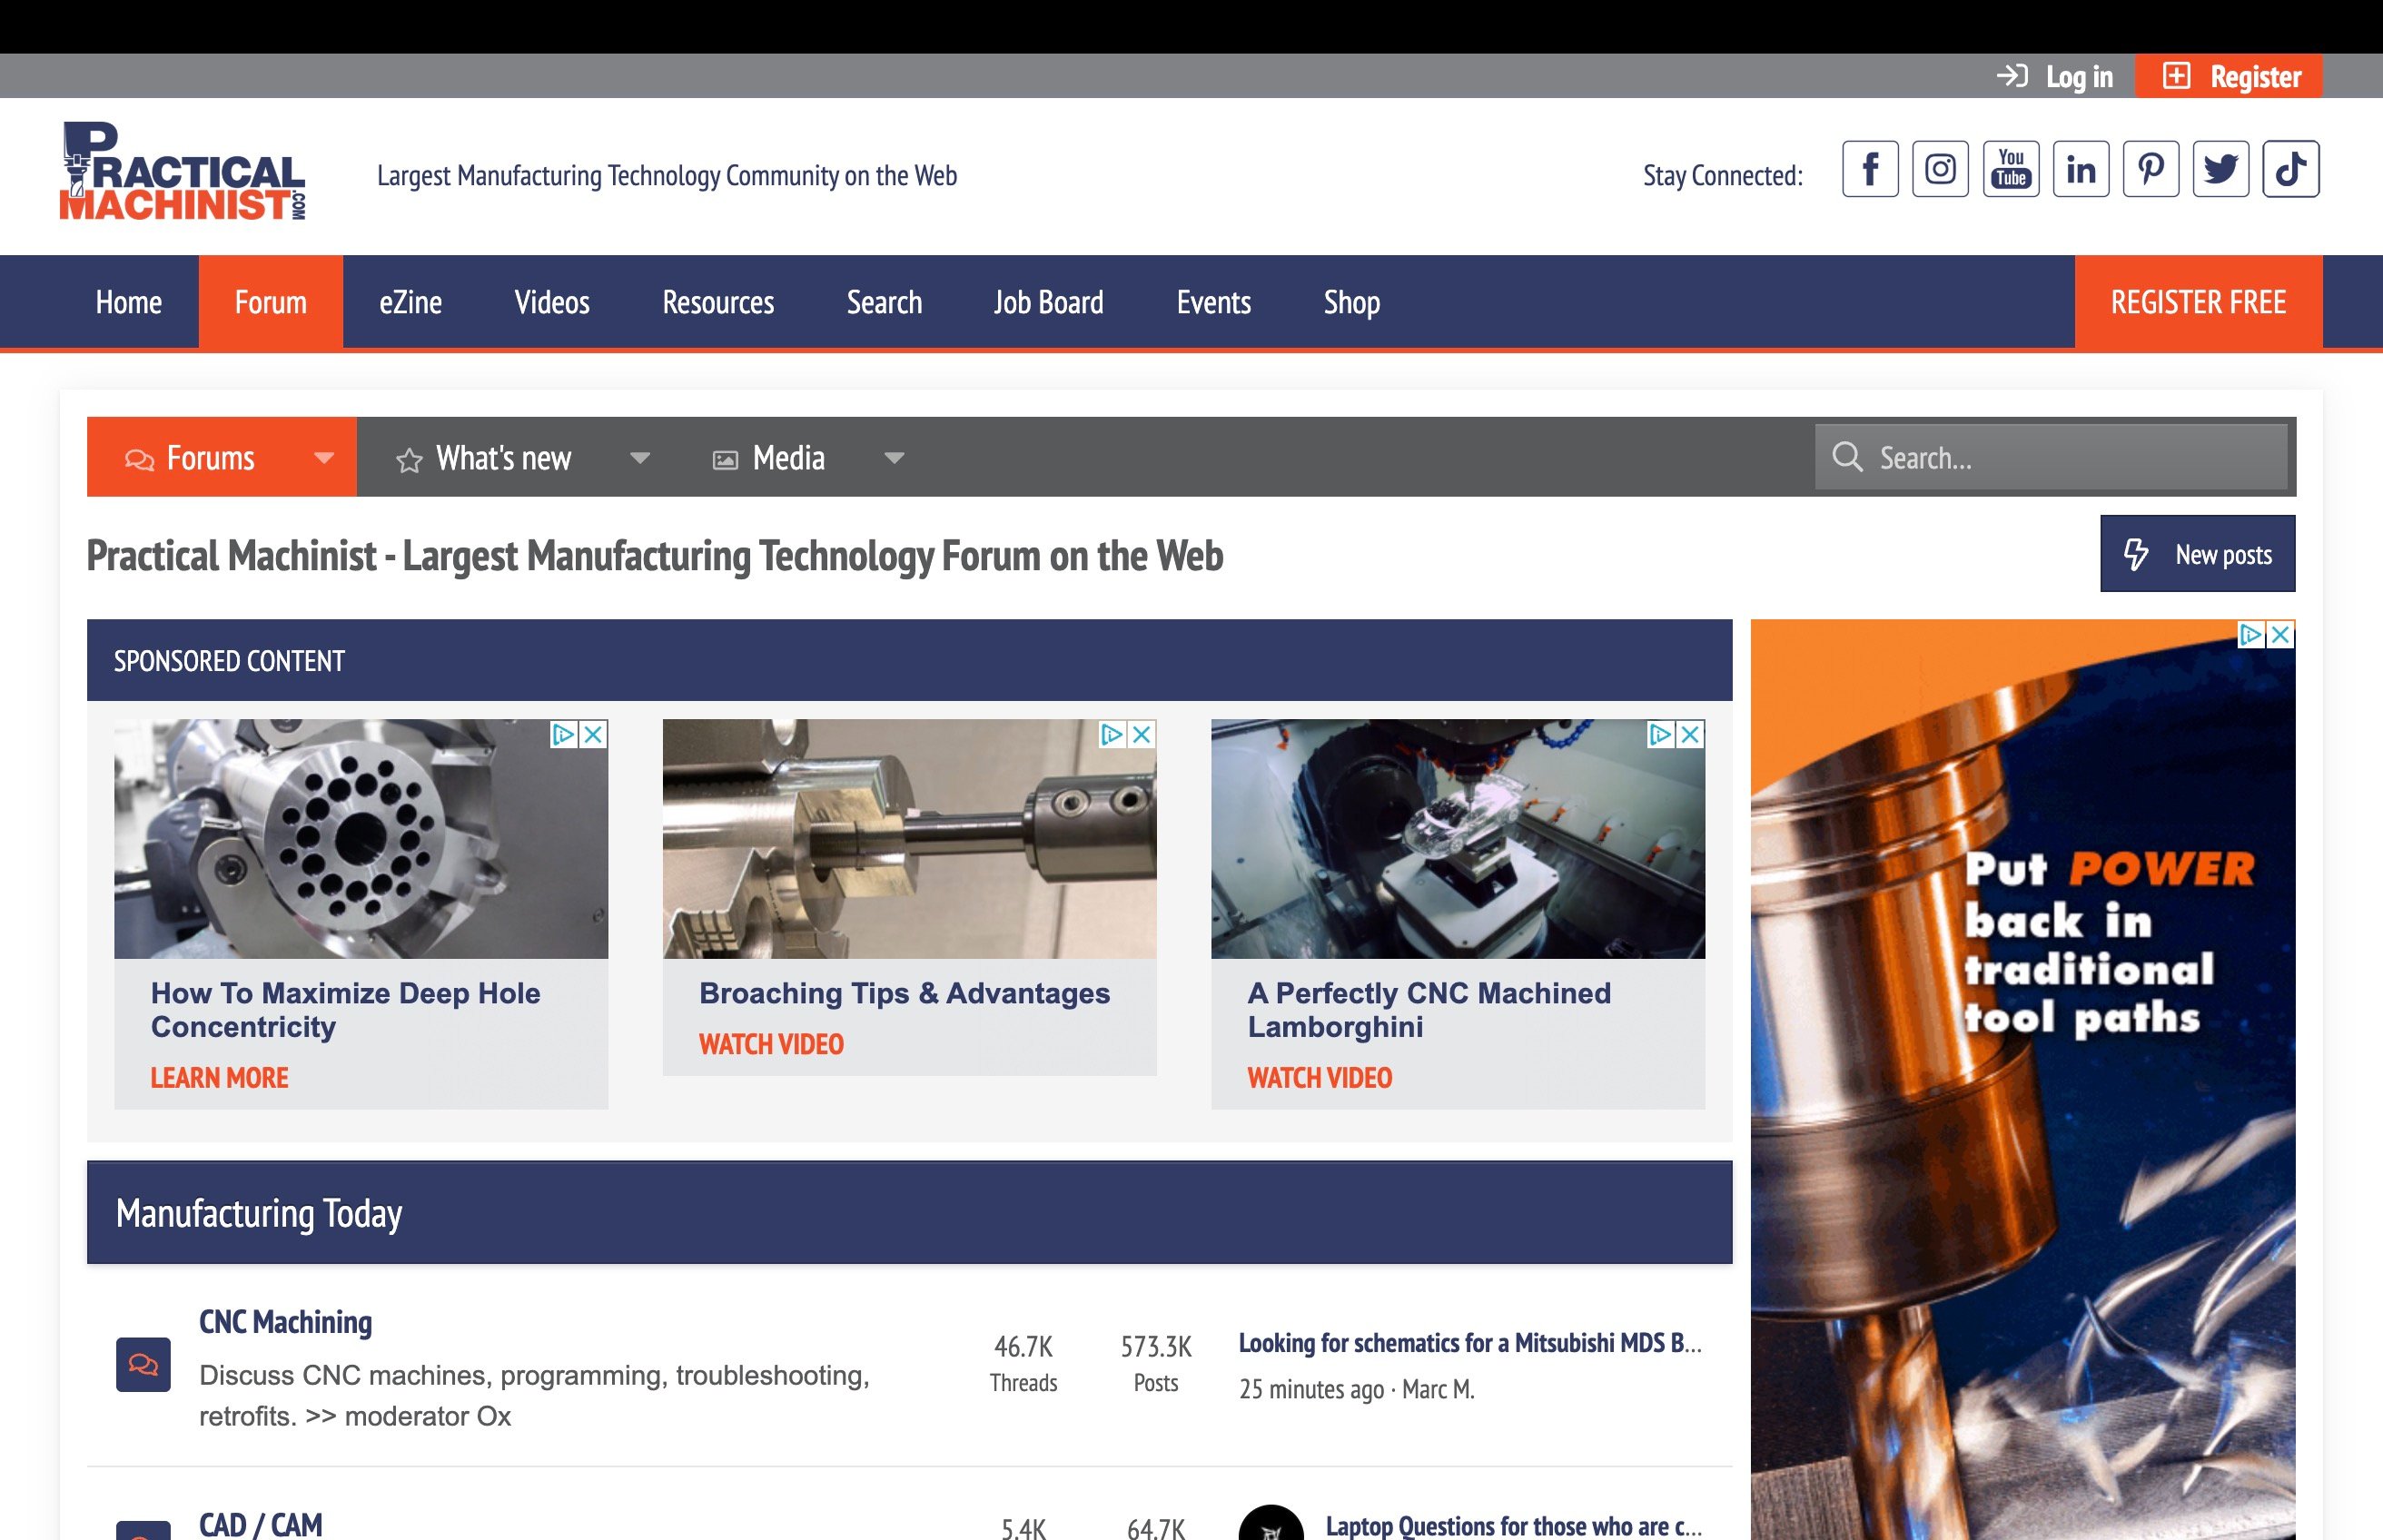This screenshot has width=2383, height=1540.
Task: Open Broaching Tips & Advantages title
Action: click(904, 993)
